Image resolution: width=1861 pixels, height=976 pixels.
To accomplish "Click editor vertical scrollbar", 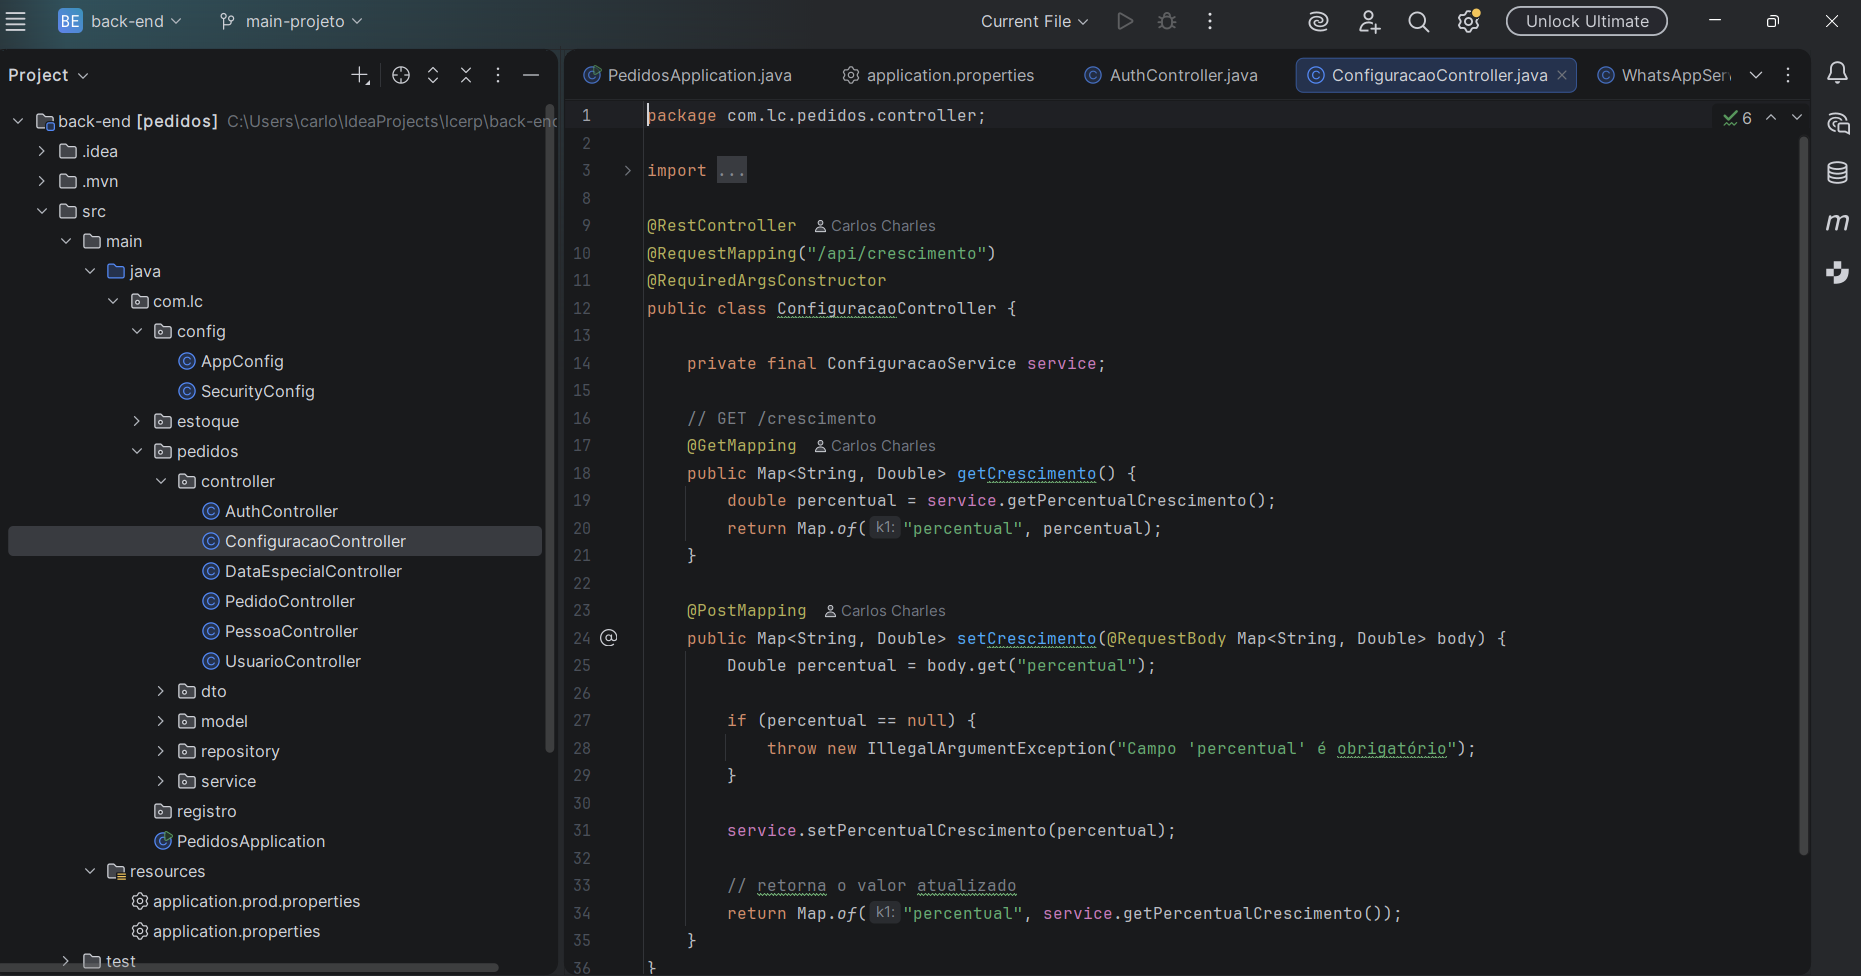I will (x=1803, y=495).
